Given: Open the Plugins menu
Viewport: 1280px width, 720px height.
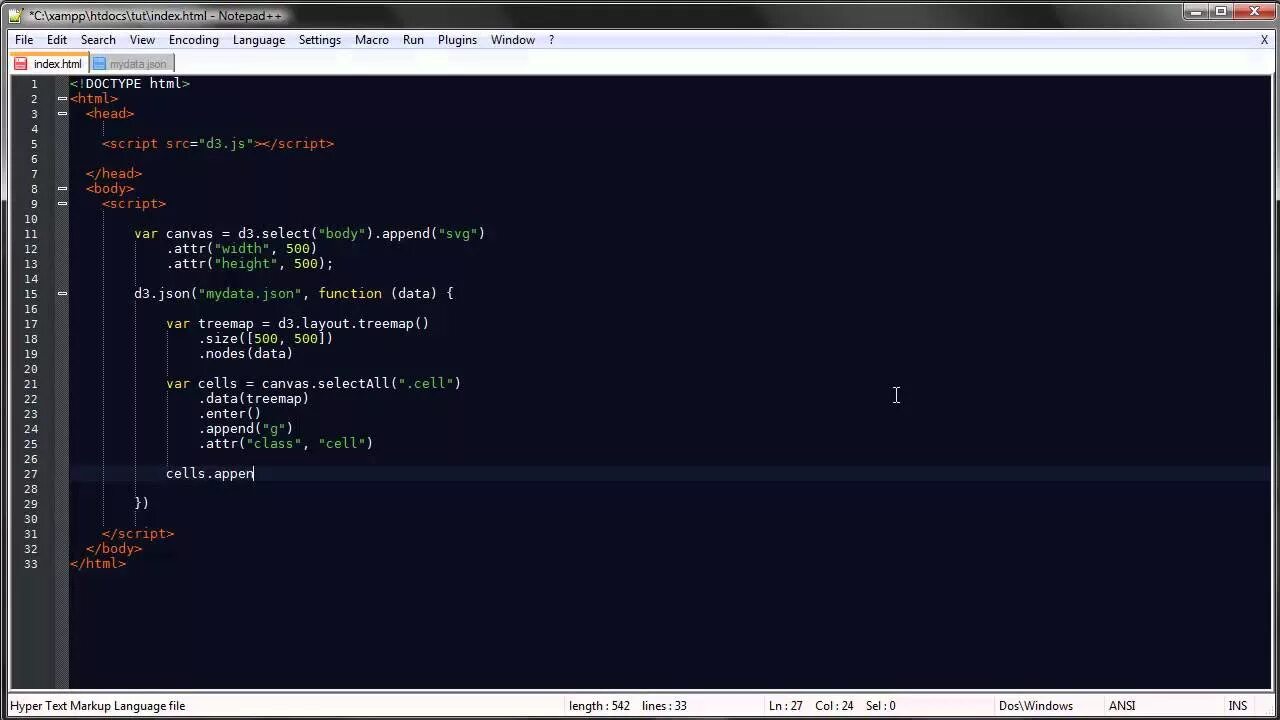Looking at the screenshot, I should [457, 40].
